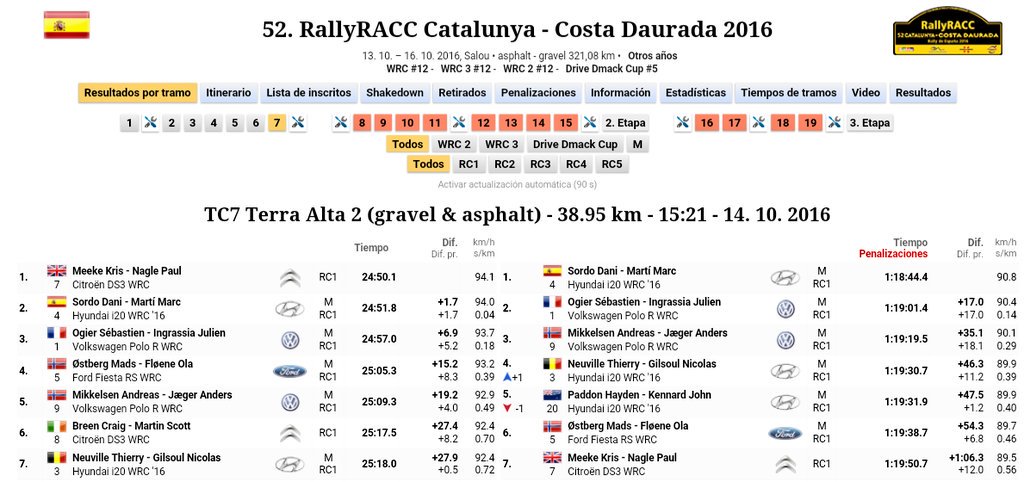The height and width of the screenshot is (482, 1024).
Task: Open the Resultados por tramo tab
Action: 137,93
